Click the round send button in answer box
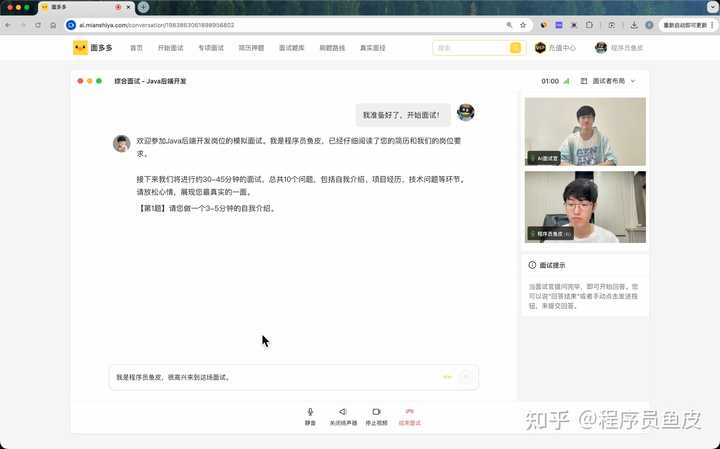This screenshot has width=720, height=449. pyautogui.click(x=466, y=377)
